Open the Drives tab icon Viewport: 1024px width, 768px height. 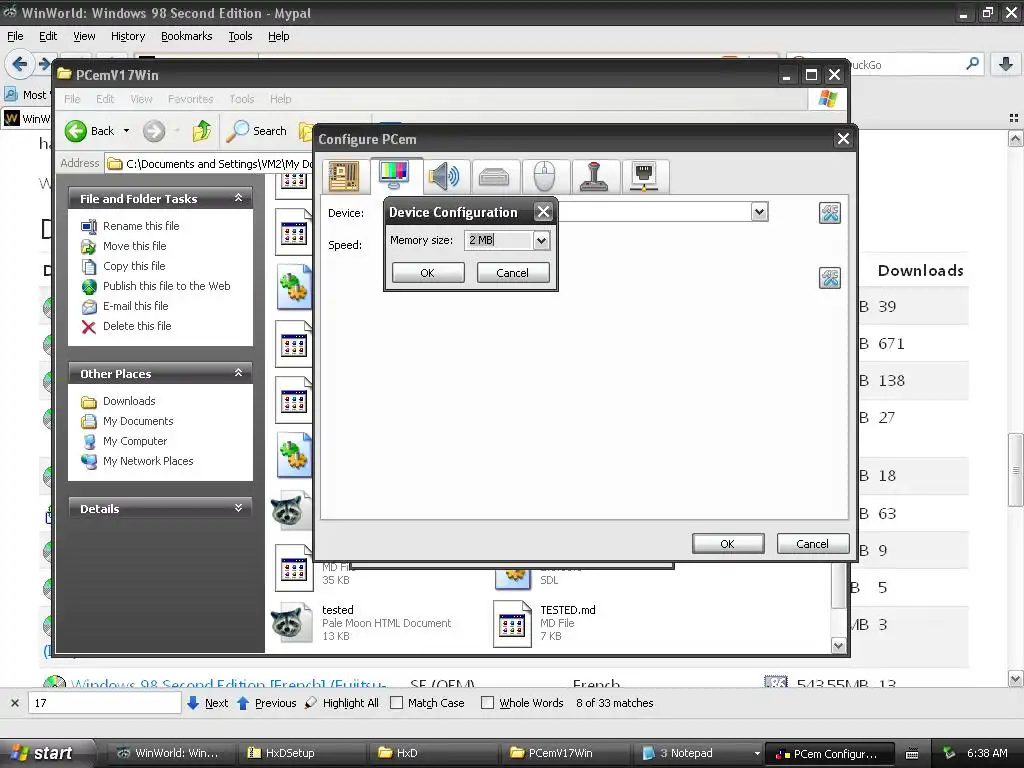coord(494,176)
